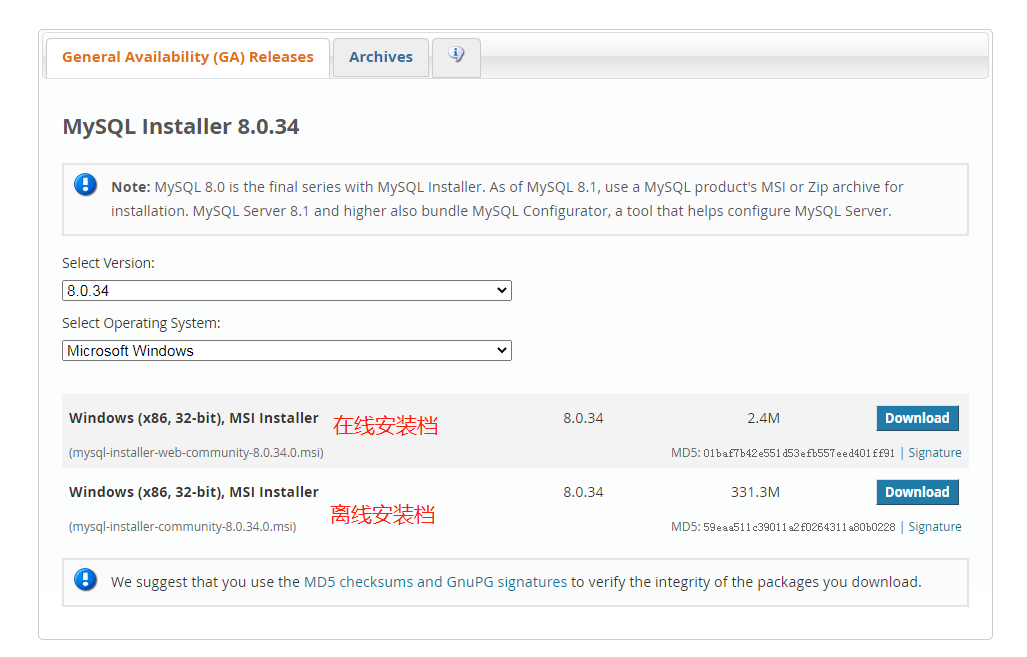Click the version 8.0.34 cell in the 331.3M row

coord(583,493)
